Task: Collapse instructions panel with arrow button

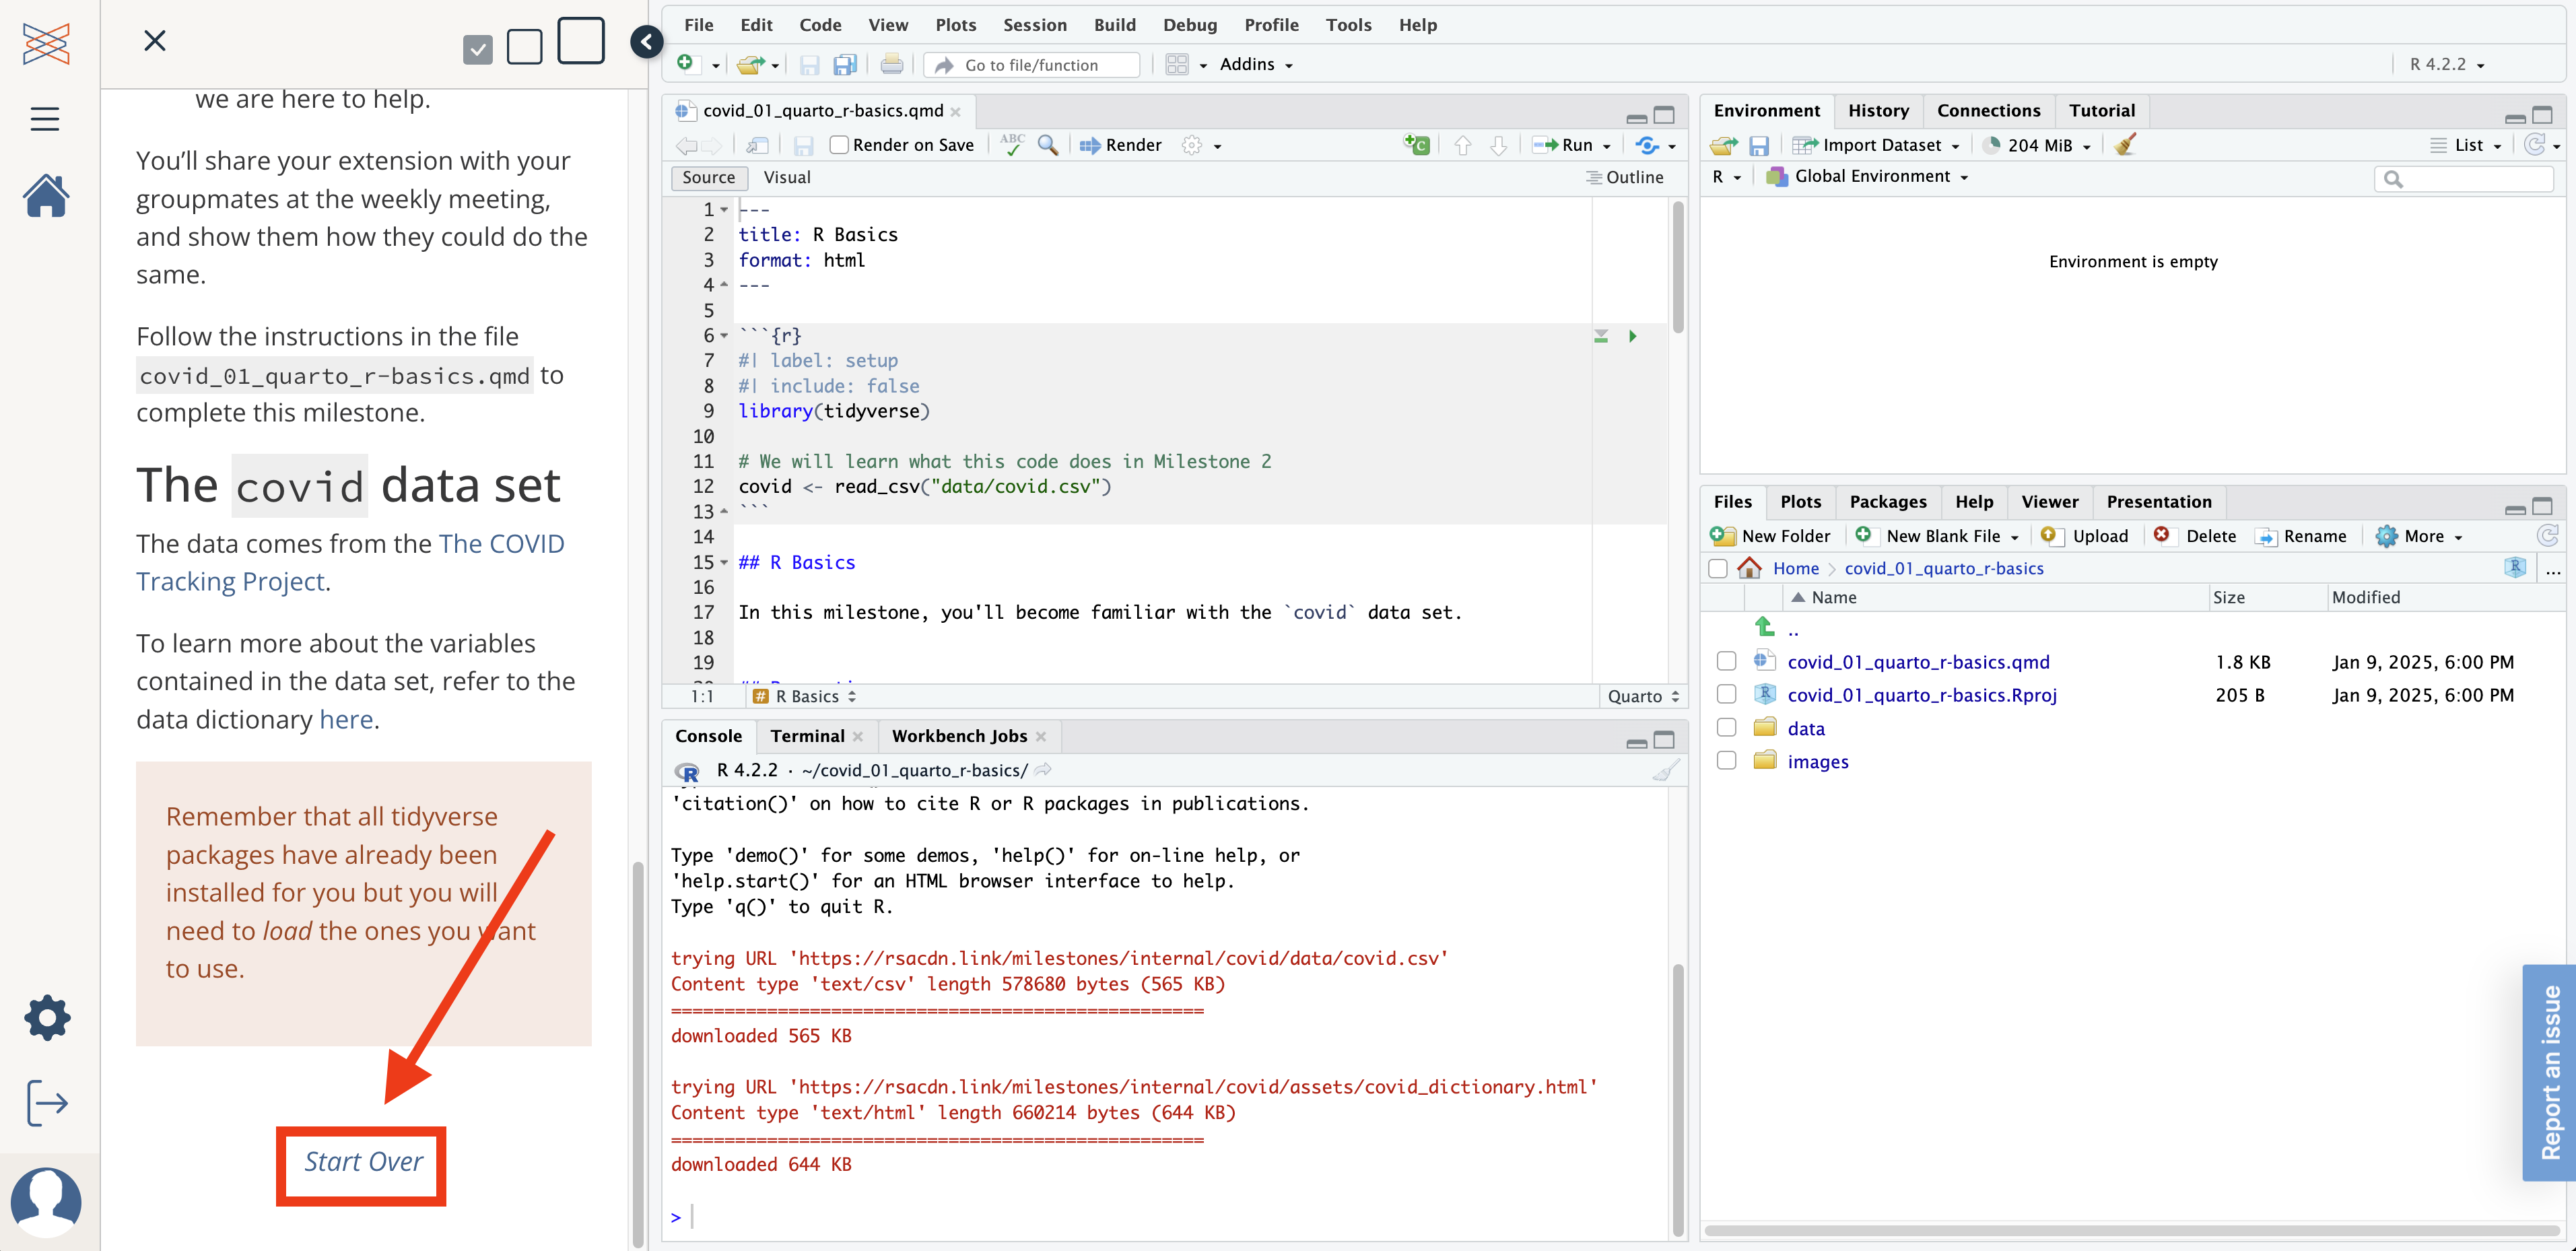Action: 647,42
